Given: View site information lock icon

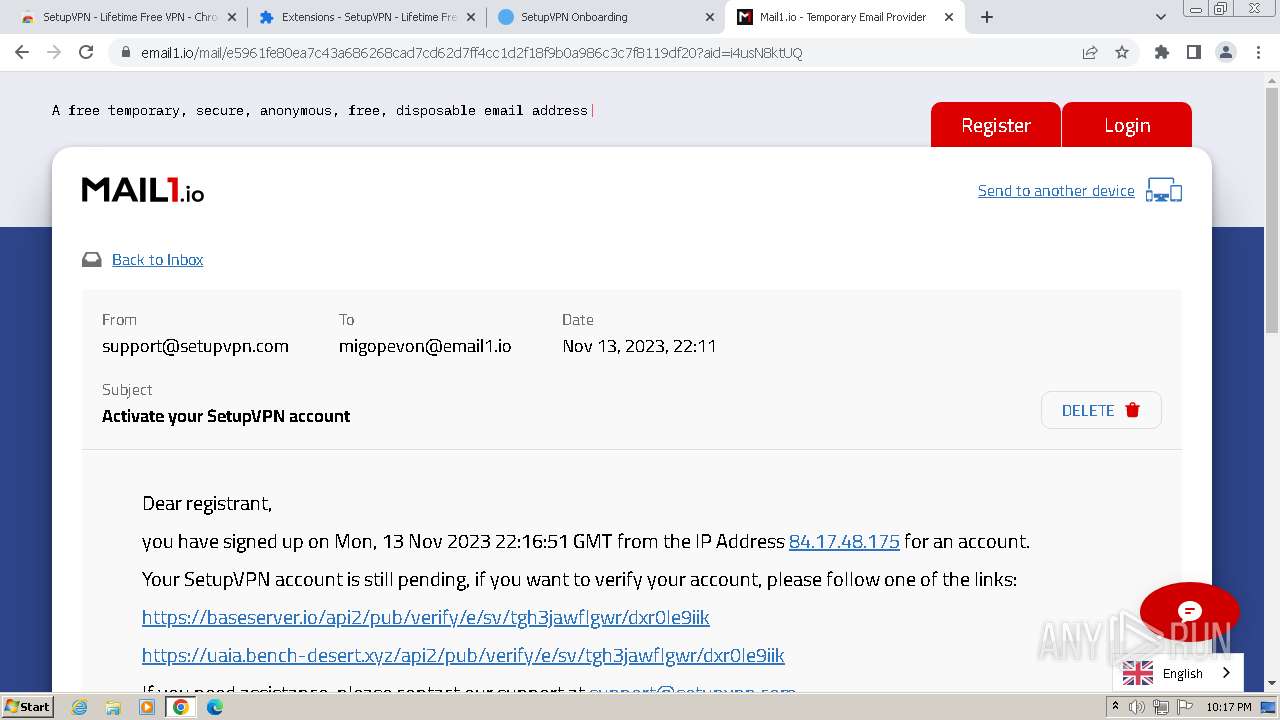Looking at the screenshot, I should (126, 52).
